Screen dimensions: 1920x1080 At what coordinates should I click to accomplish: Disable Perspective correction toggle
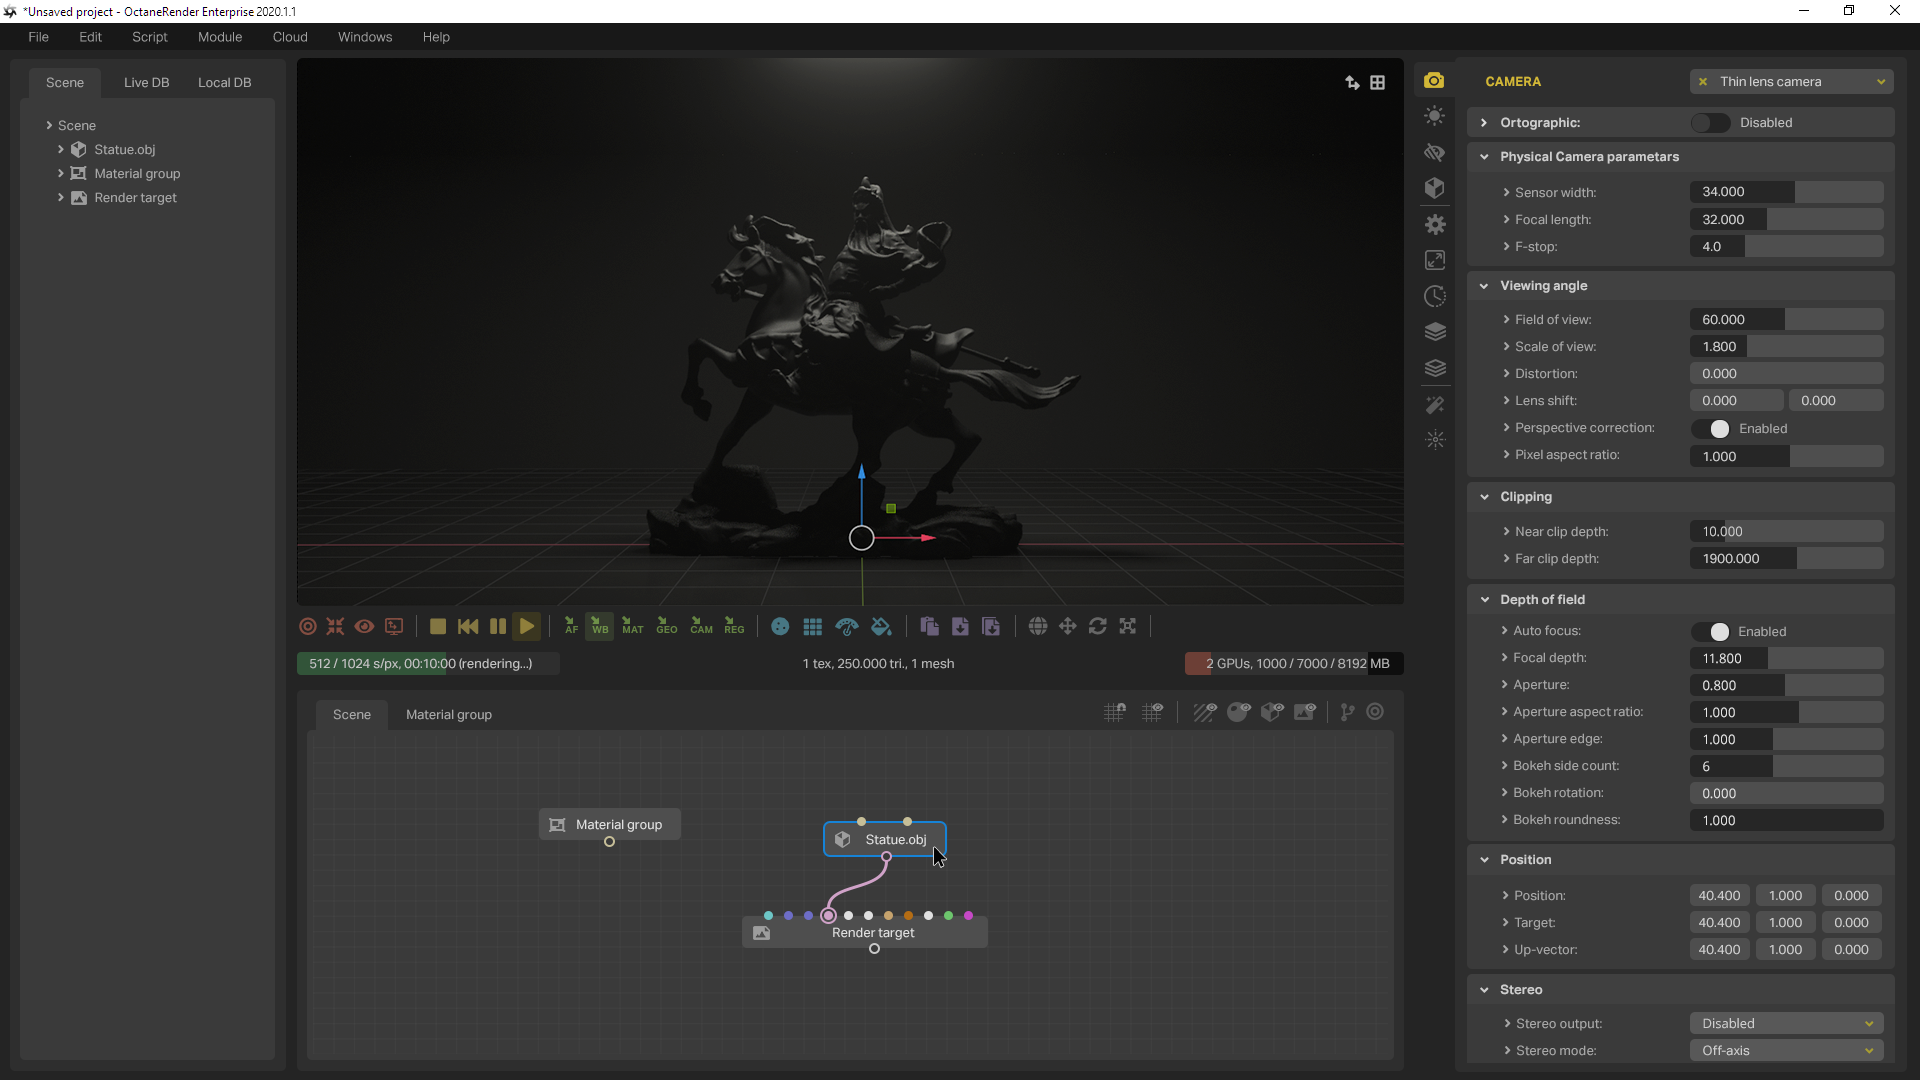[x=1711, y=429]
